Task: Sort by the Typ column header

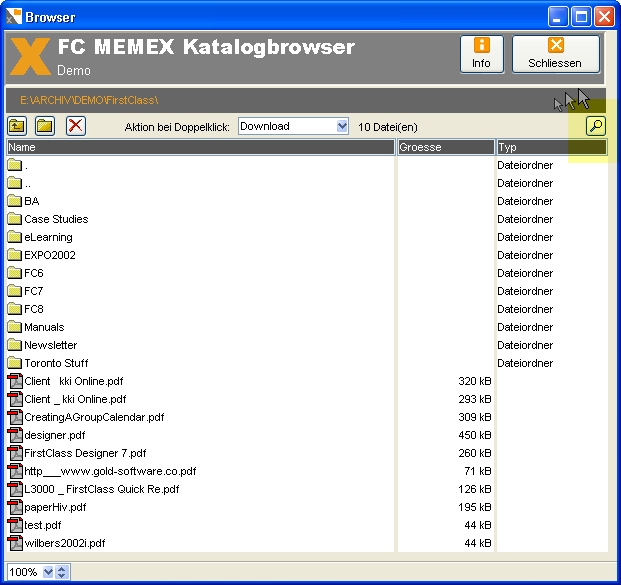Action: tap(552, 147)
